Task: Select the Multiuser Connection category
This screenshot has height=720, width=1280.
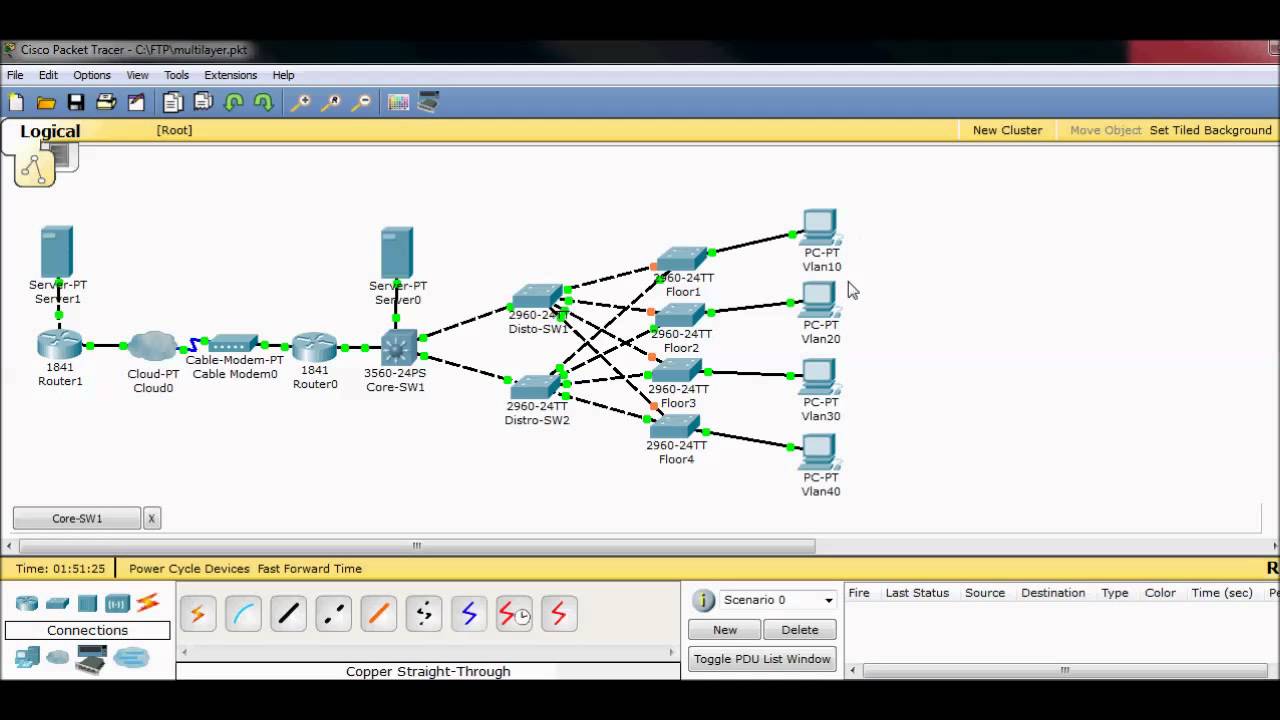Action: click(x=131, y=658)
